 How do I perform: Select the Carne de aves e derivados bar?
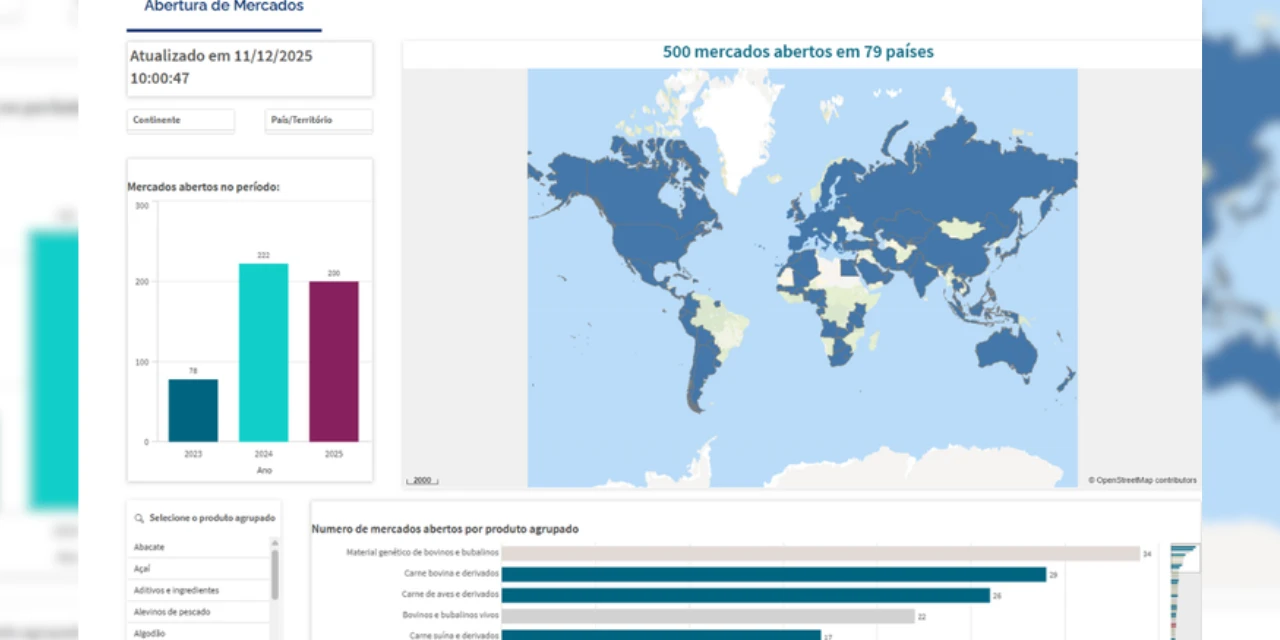745,595
